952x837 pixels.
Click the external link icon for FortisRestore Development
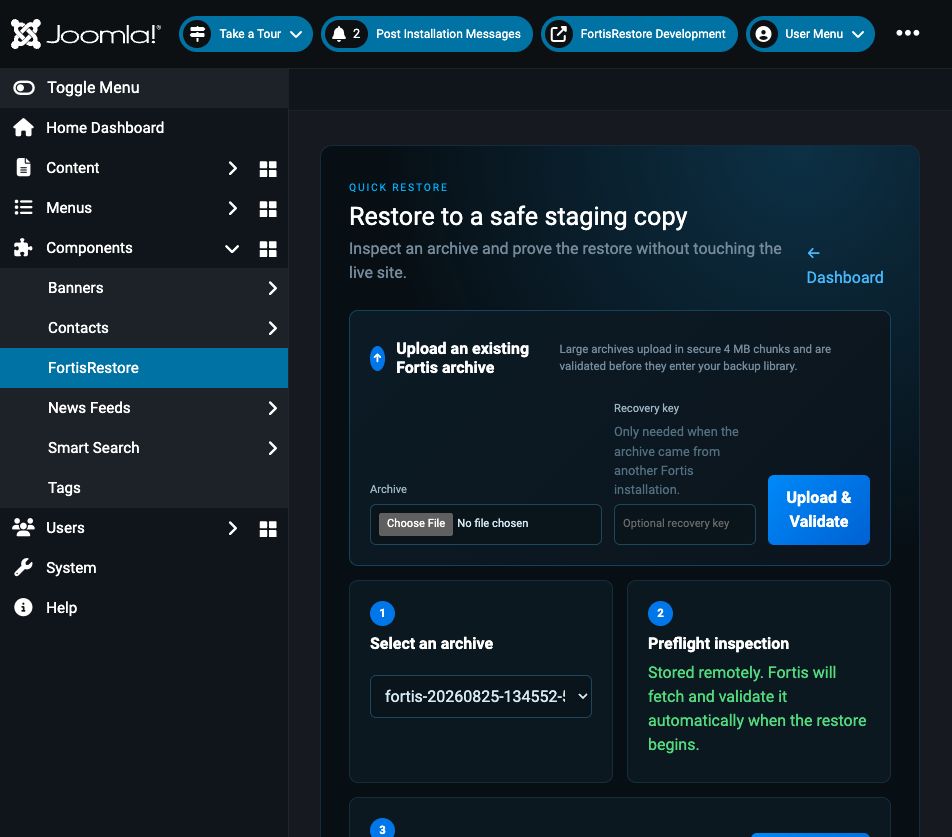click(559, 34)
